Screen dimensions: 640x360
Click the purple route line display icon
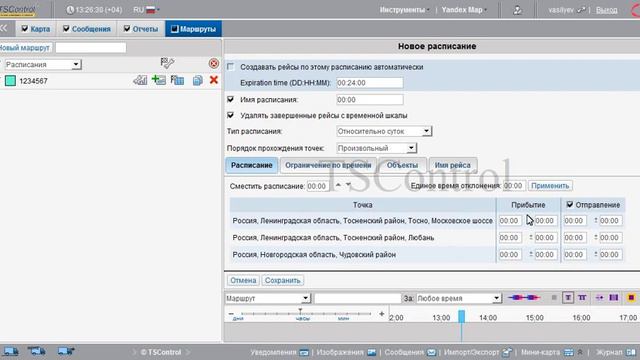(x=524, y=298)
